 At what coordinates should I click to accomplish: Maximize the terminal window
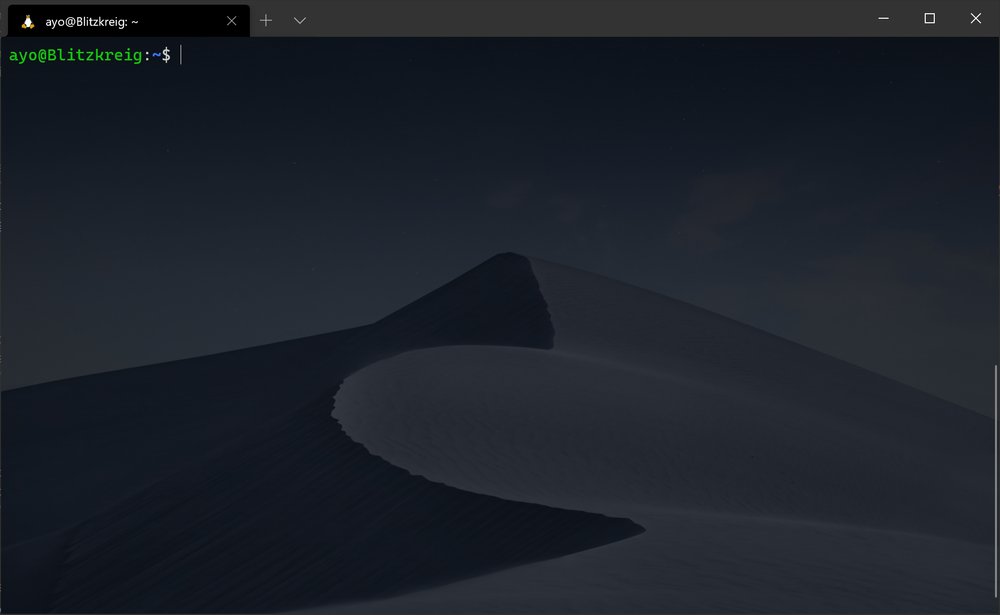coord(930,19)
